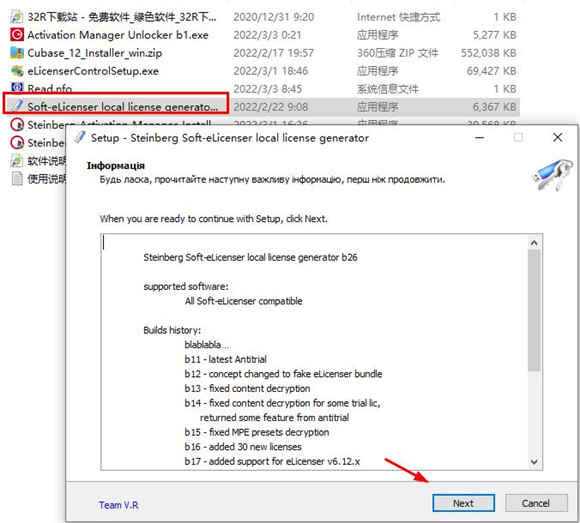Click the Read.nfo file icon

[17, 88]
